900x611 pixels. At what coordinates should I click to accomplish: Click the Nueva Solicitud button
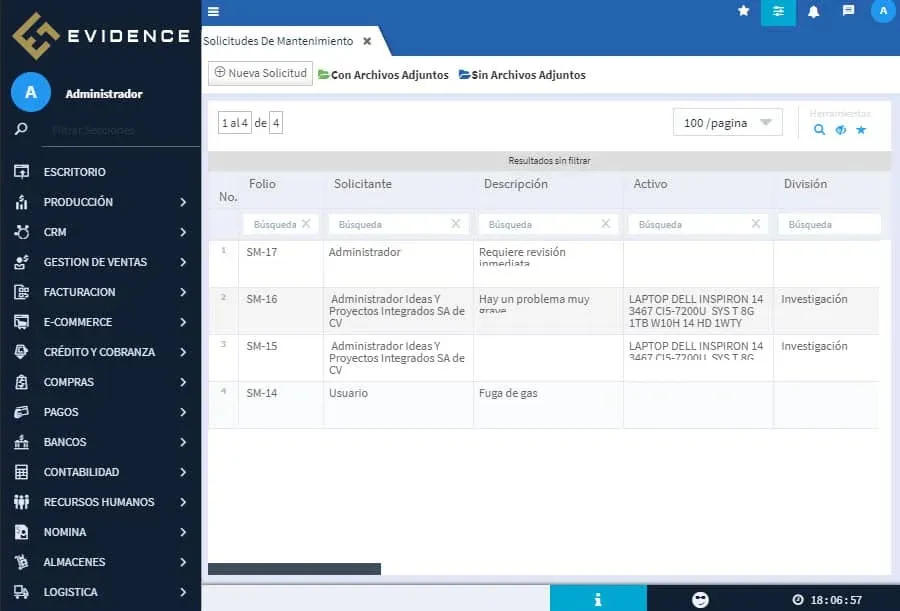[259, 73]
